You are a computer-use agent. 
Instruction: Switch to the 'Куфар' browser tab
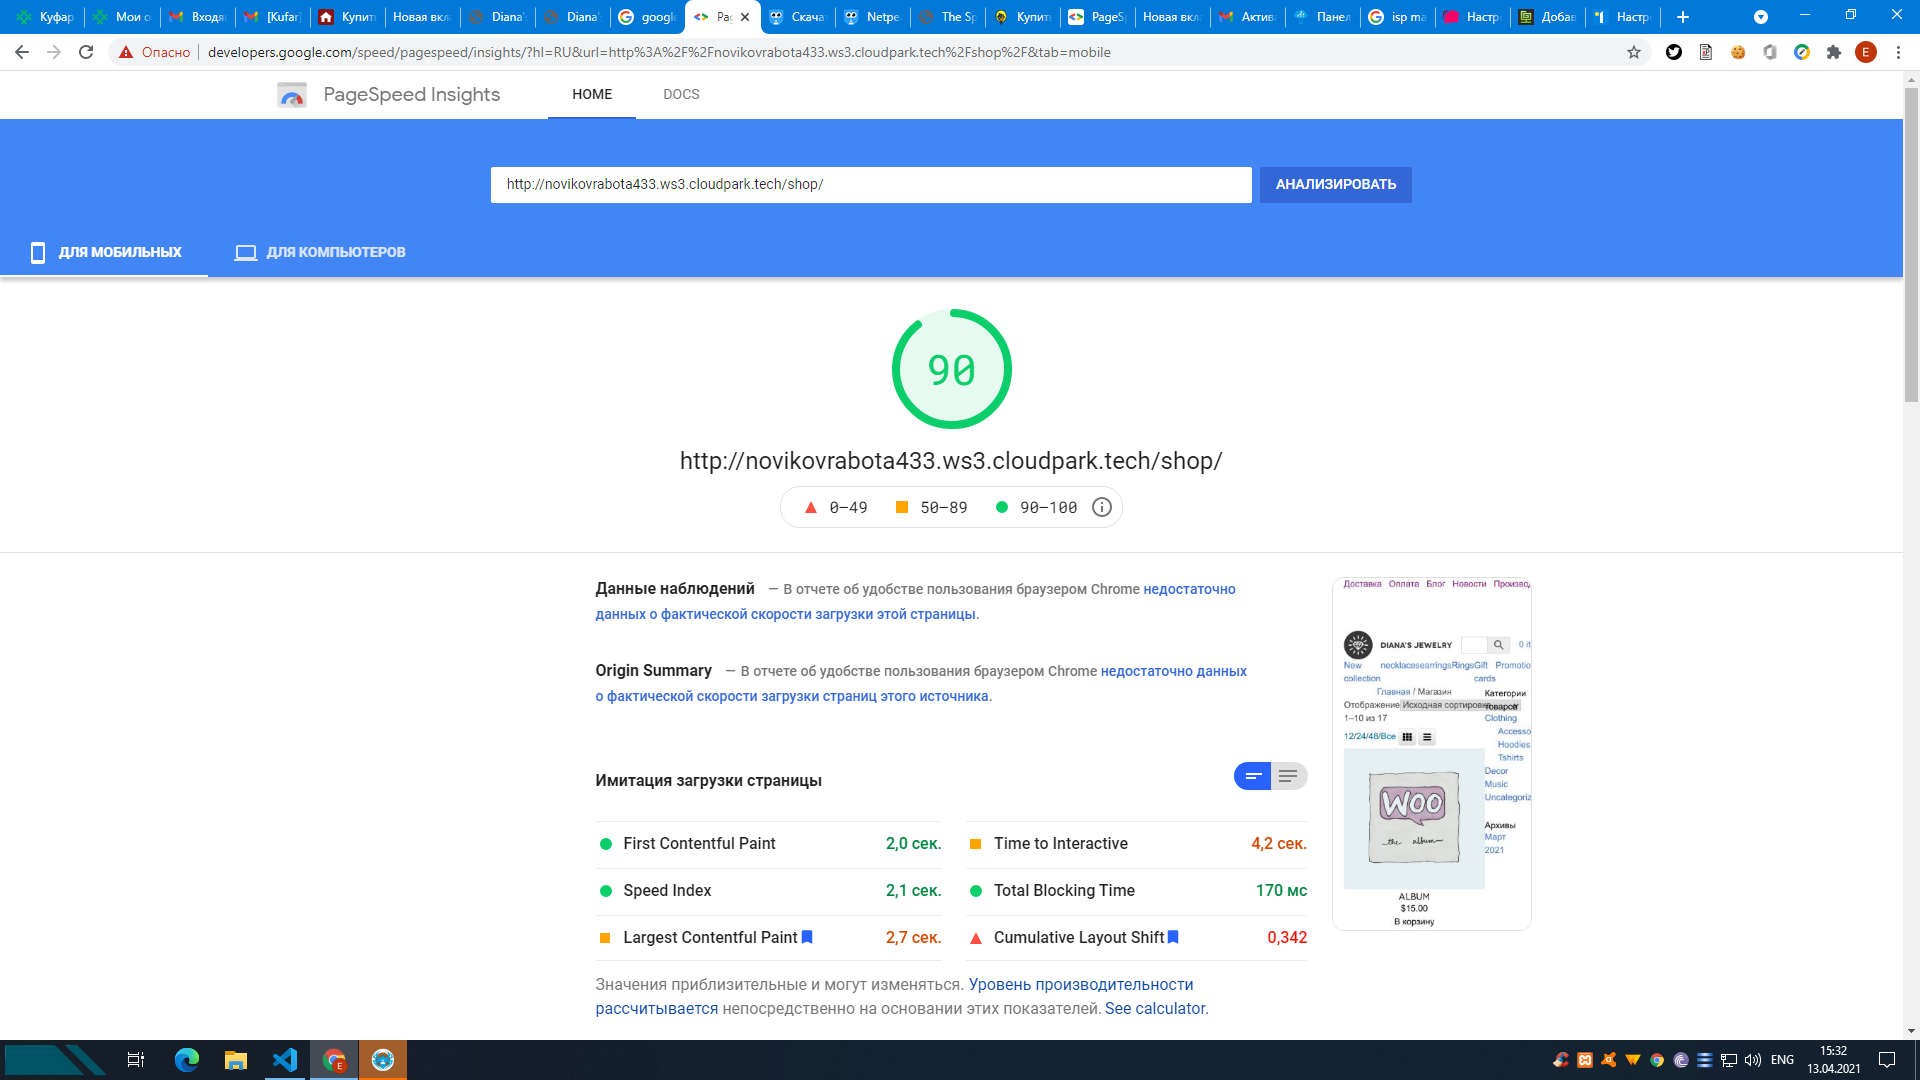click(46, 17)
